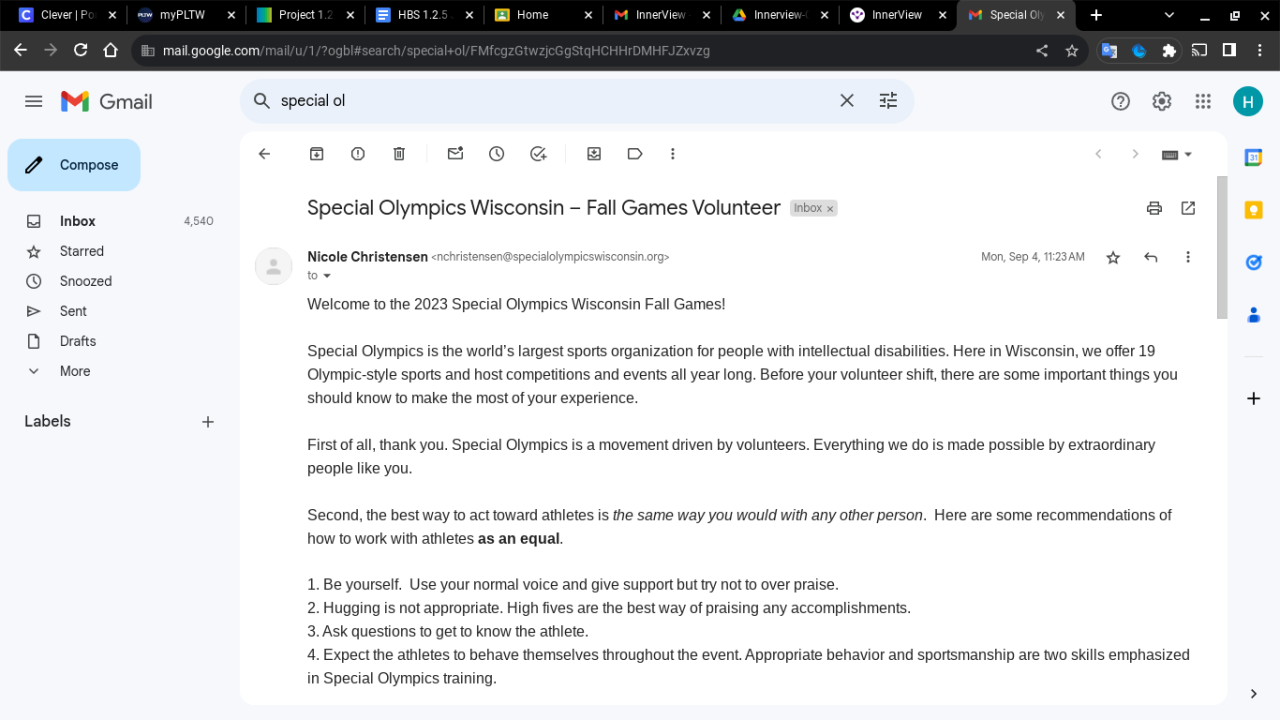Open the input tools keyboard dropdown
This screenshot has width=1280, height=720.
tap(1177, 154)
